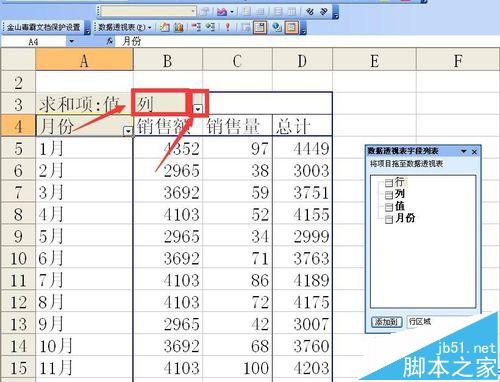Toggle the Always Display Items icon
500x382 pixels.
tap(260, 27)
